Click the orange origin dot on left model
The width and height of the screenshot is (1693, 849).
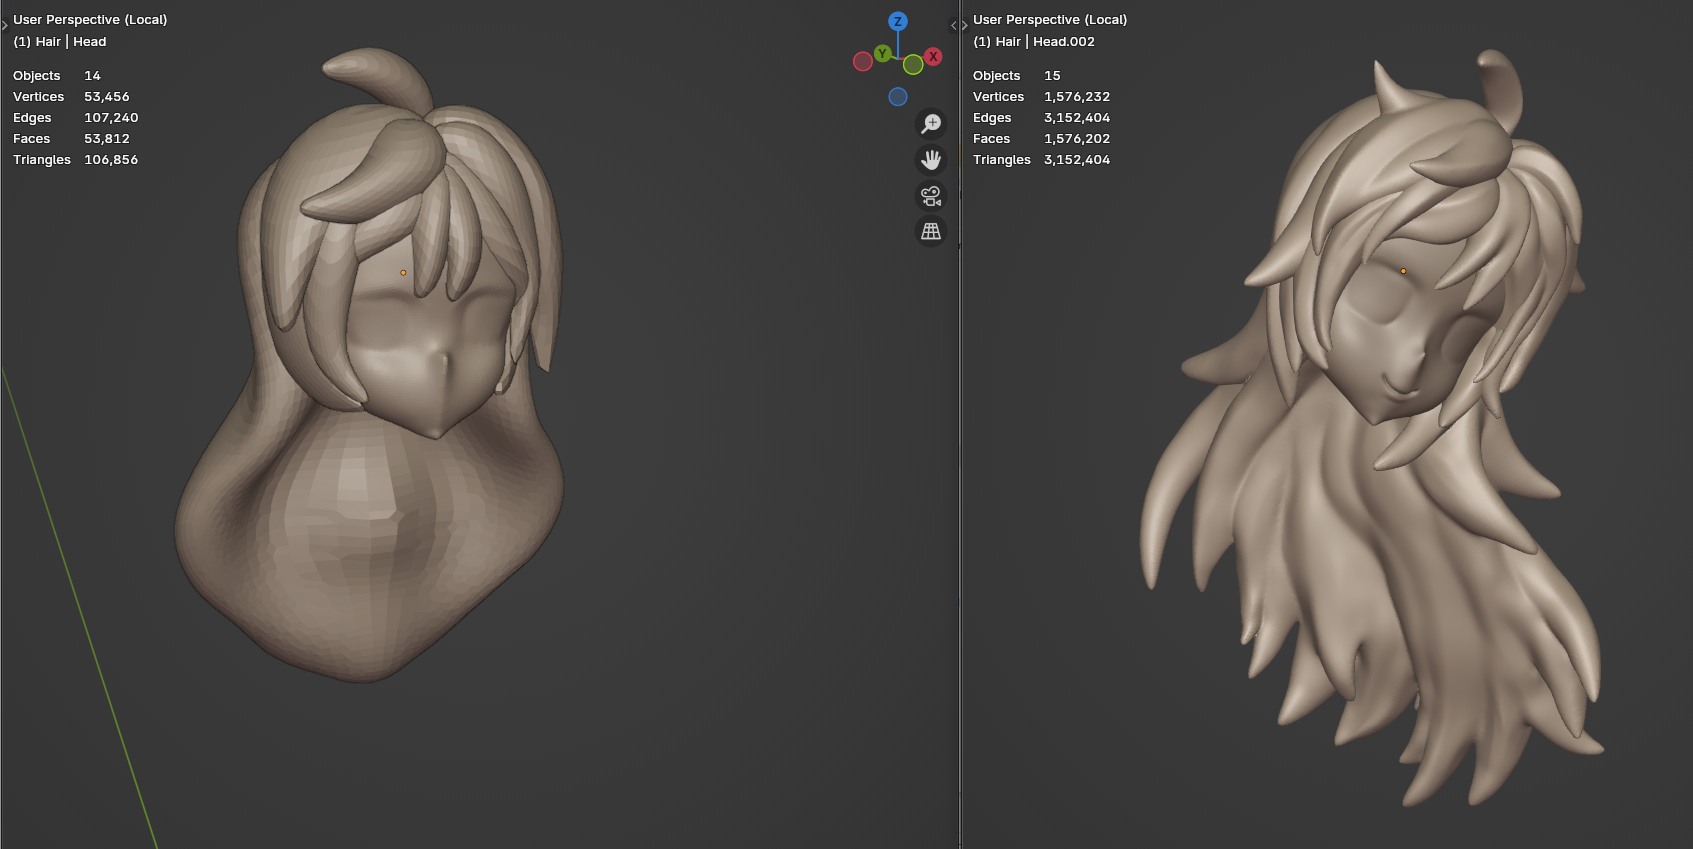(x=403, y=272)
